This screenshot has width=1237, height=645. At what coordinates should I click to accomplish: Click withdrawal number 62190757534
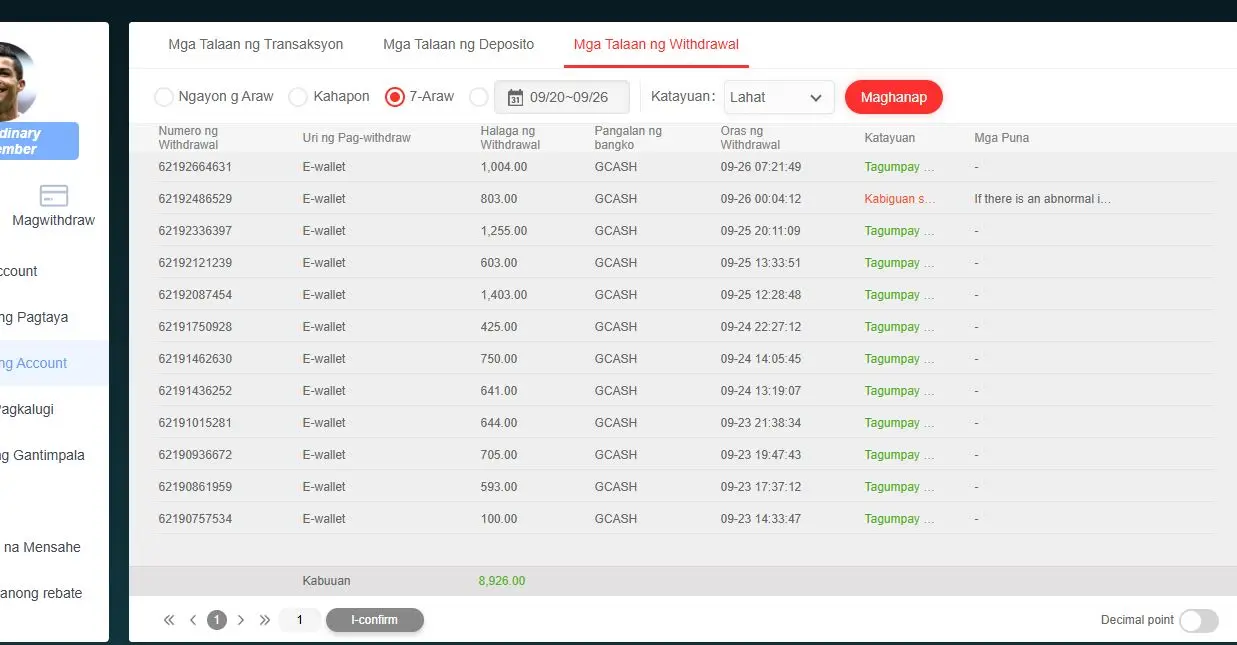pos(195,519)
